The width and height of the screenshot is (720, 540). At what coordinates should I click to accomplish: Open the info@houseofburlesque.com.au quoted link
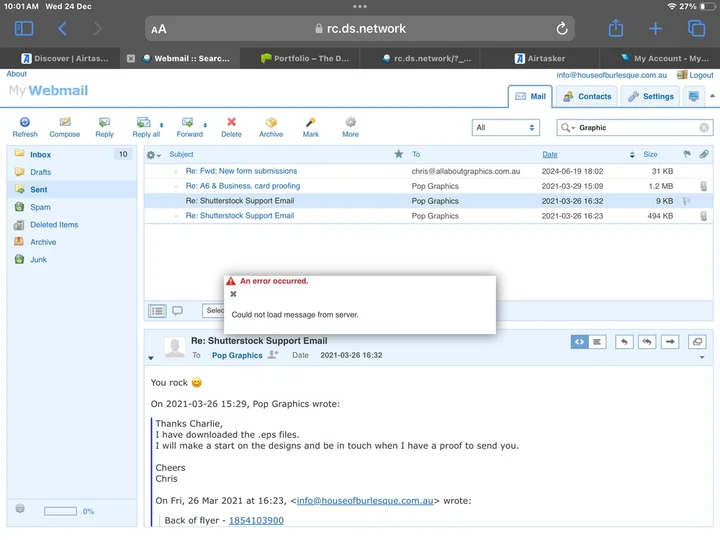[x=365, y=501]
